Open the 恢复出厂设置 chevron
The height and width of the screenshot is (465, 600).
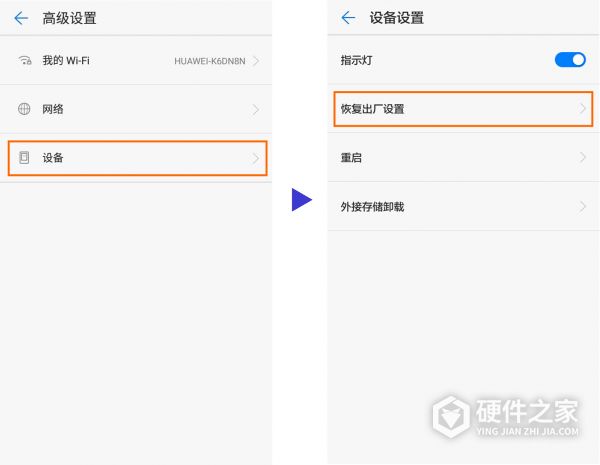point(583,109)
